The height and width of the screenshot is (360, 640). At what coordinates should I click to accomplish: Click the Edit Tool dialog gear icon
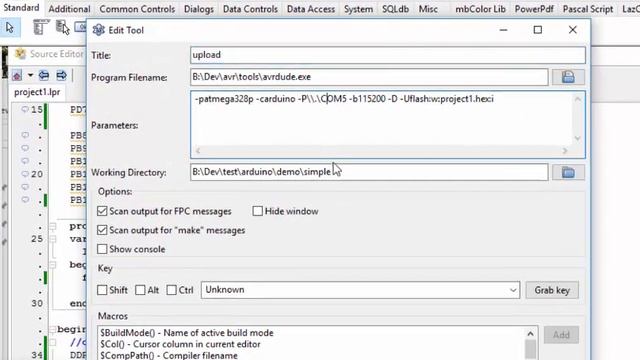pyautogui.click(x=98, y=30)
